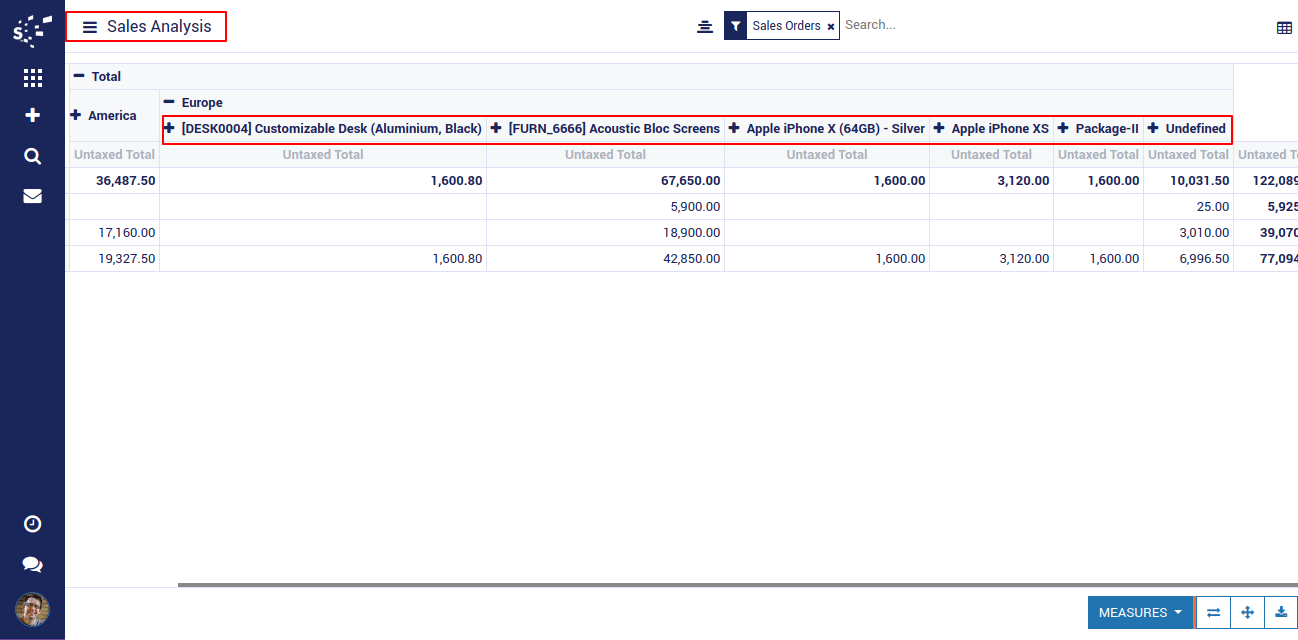Viewport: 1298px width, 640px height.
Task: Download the pivot table data
Action: point(1281,613)
